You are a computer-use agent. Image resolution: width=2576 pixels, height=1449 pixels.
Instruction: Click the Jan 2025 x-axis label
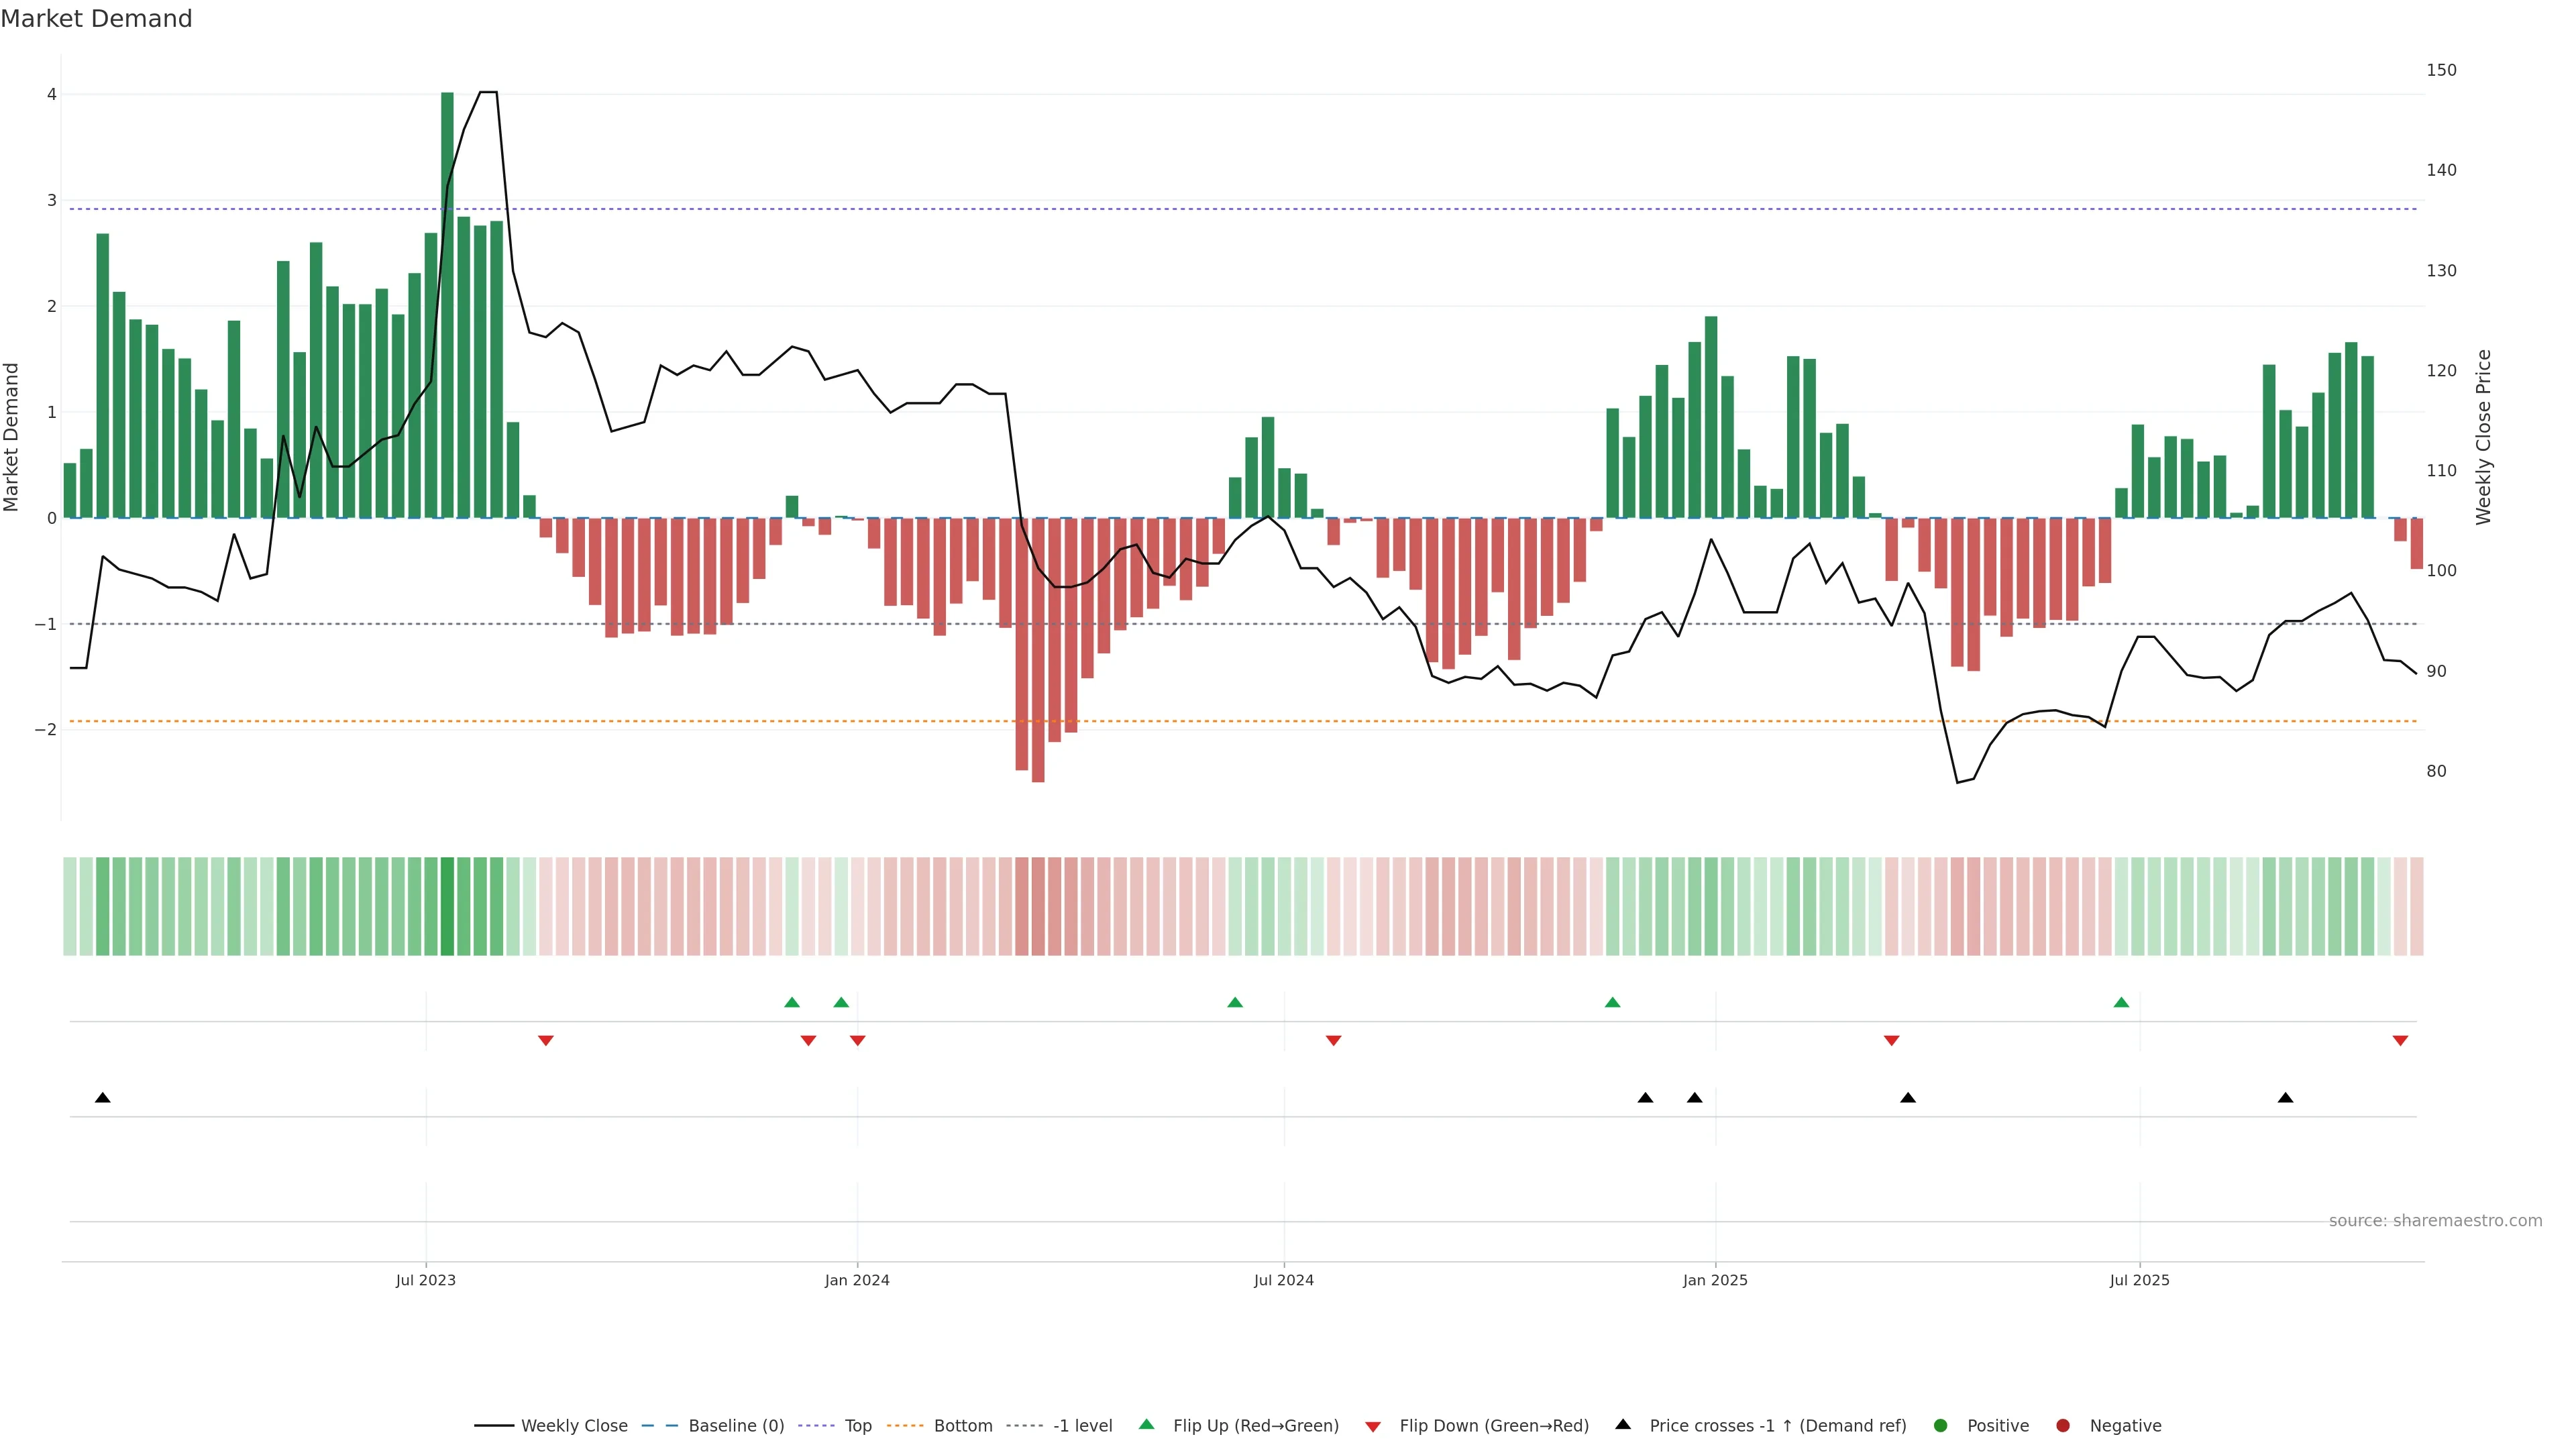click(1715, 1280)
